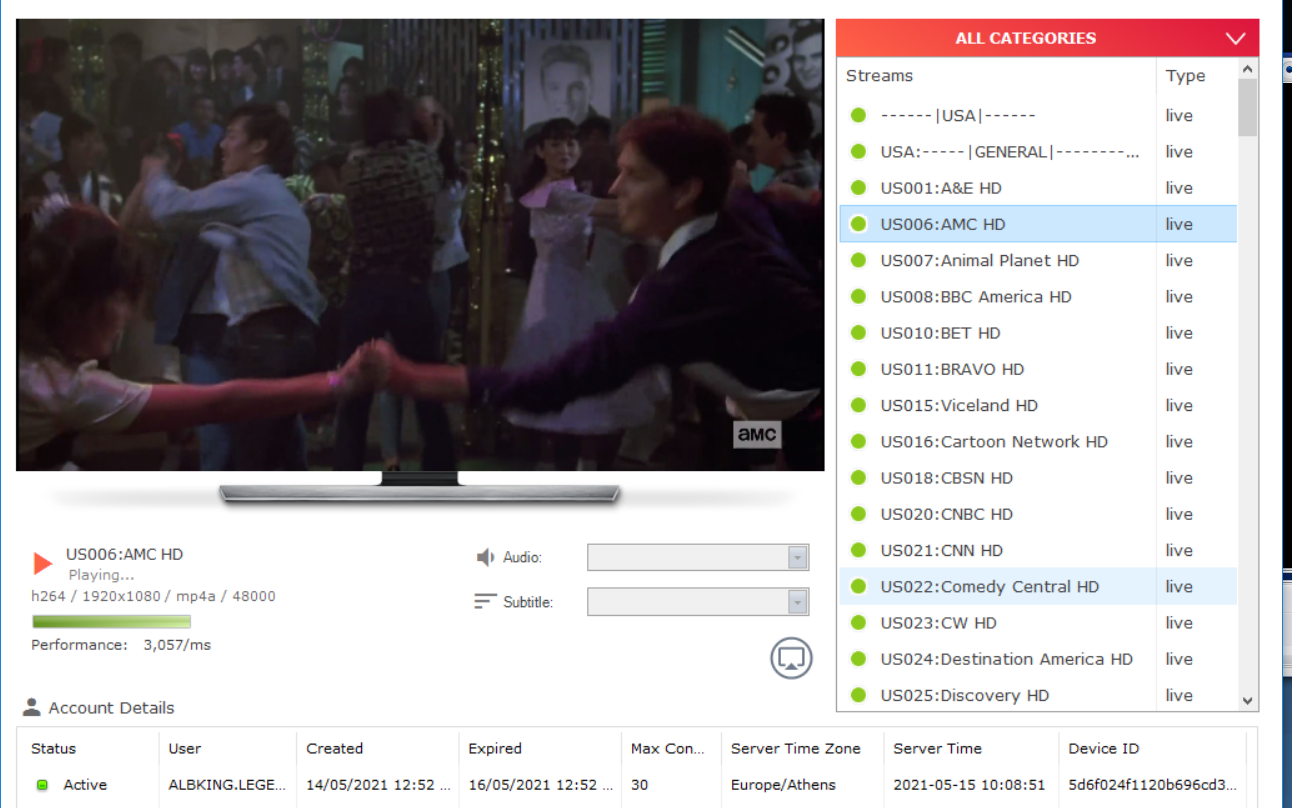This screenshot has height=808, width=1292.
Task: Click the green dot beside US008:BBC America HD
Action: pos(858,296)
